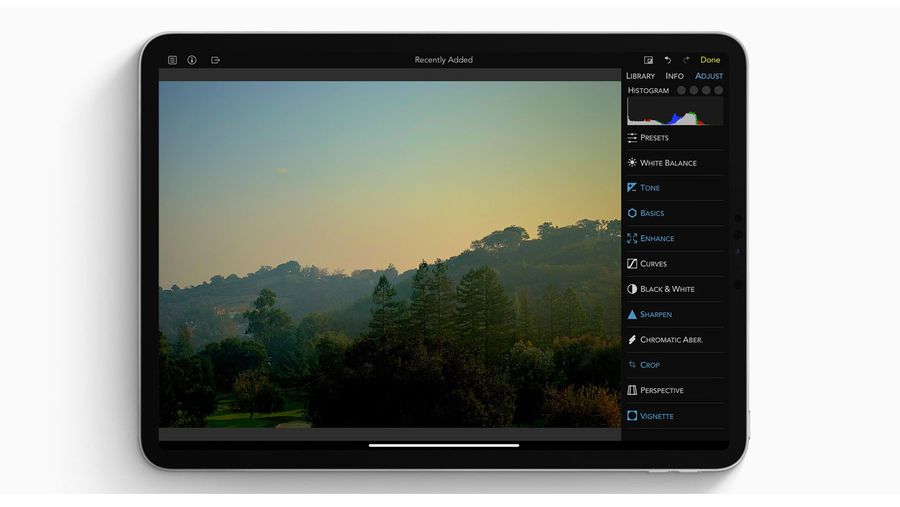
Task: Open the Presets panel
Action: point(675,138)
